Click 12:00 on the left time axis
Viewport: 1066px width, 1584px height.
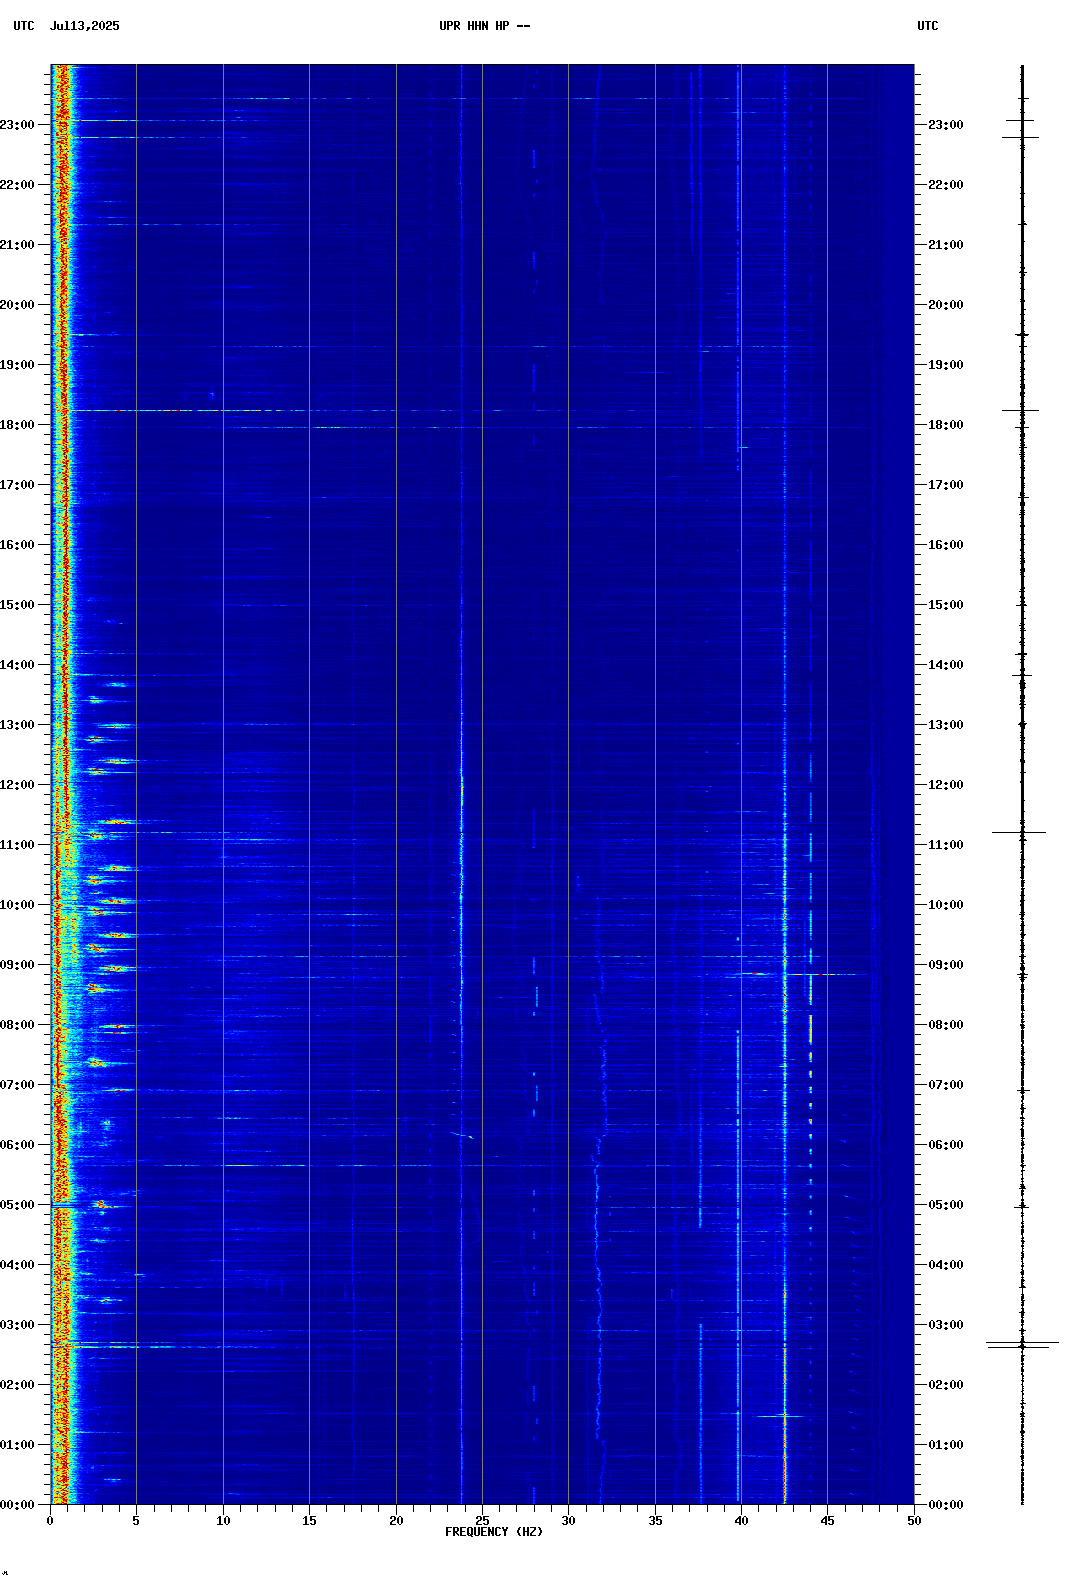pyautogui.click(x=17, y=785)
